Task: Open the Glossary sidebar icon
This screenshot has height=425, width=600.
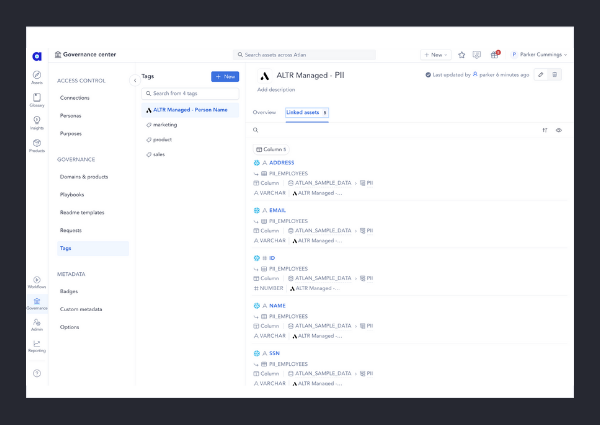Action: pos(37,99)
